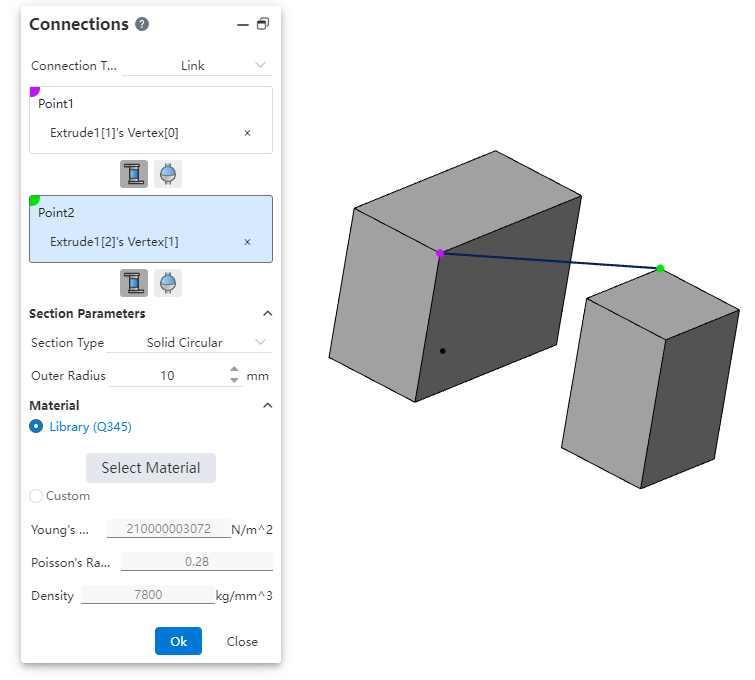Collapse the Section Parameters section

pos(267,314)
